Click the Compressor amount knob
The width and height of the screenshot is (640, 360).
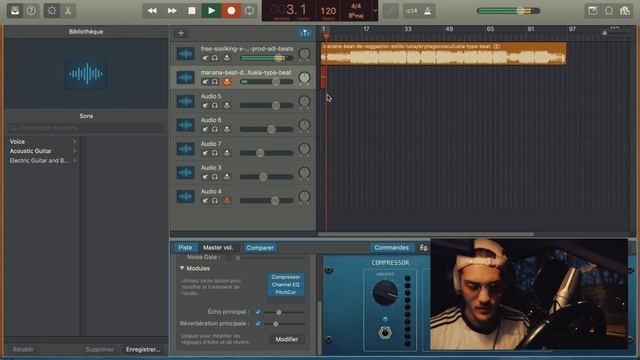[x=385, y=292]
